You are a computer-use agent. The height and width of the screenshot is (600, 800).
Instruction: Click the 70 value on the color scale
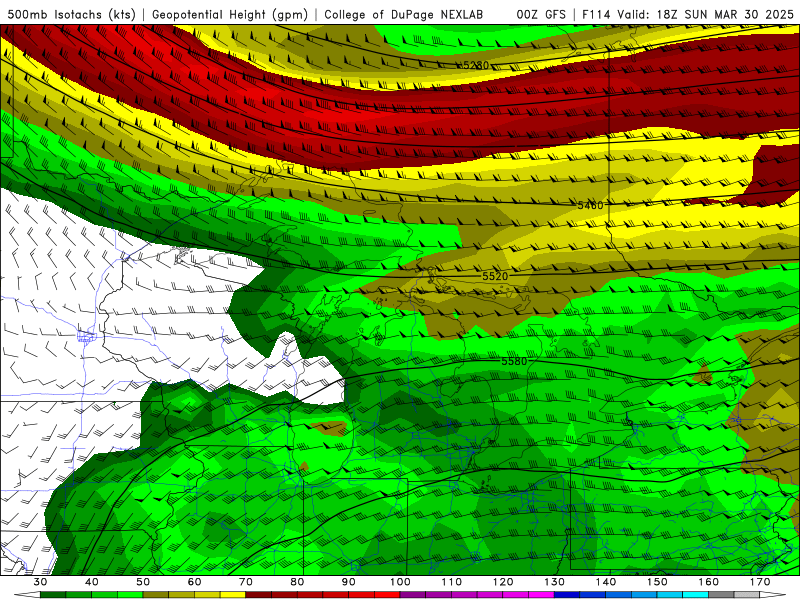[246, 582]
